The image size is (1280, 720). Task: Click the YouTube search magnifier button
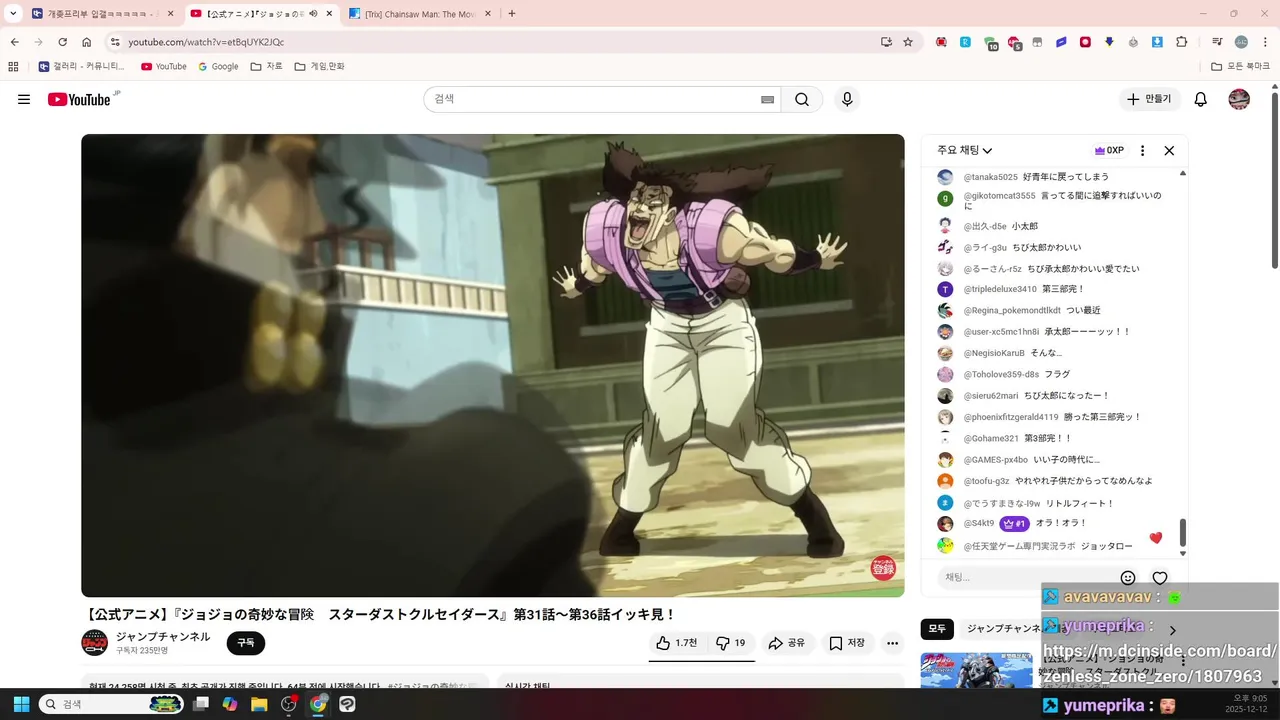coord(802,99)
